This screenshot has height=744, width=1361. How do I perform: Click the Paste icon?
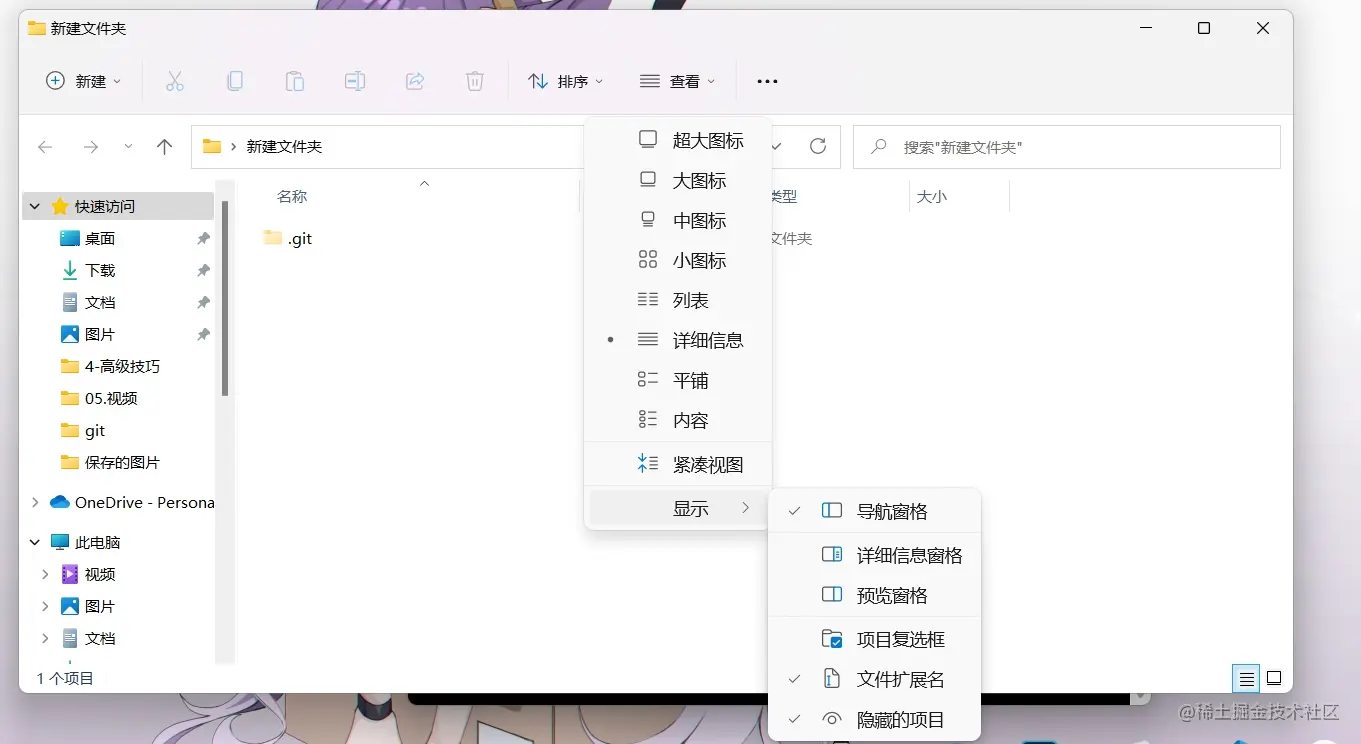tap(295, 81)
